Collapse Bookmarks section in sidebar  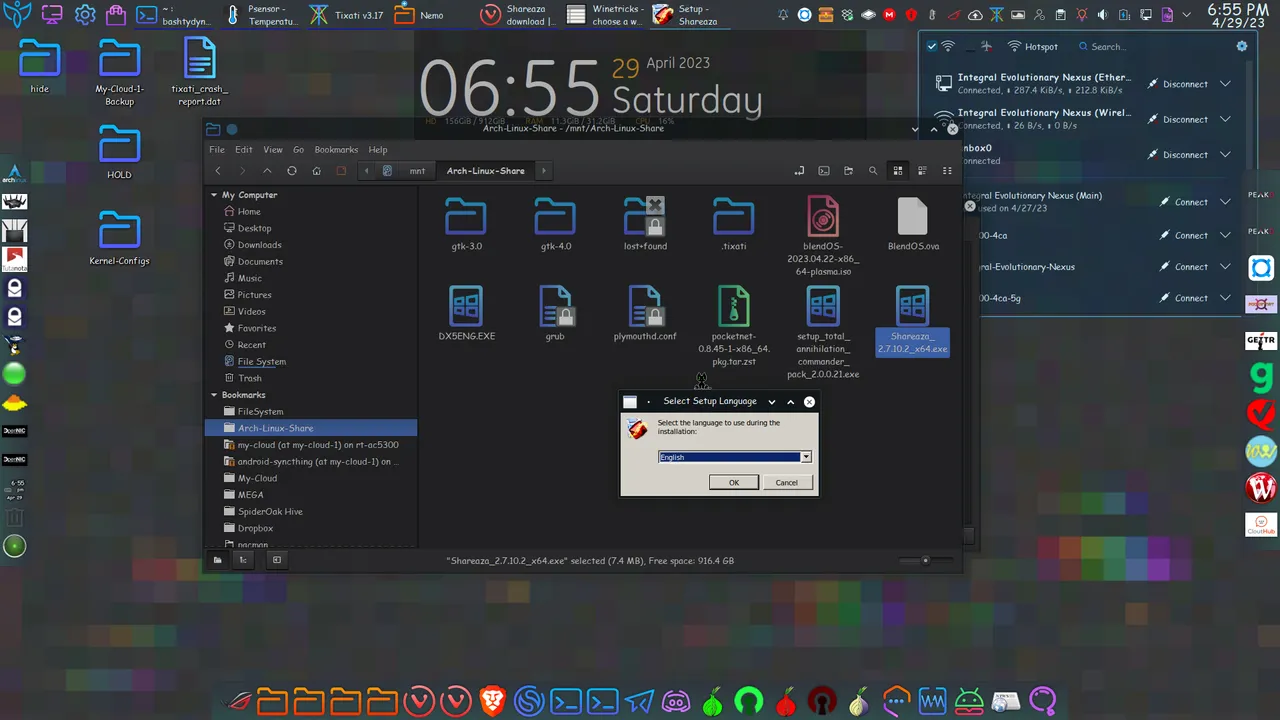tap(214, 395)
